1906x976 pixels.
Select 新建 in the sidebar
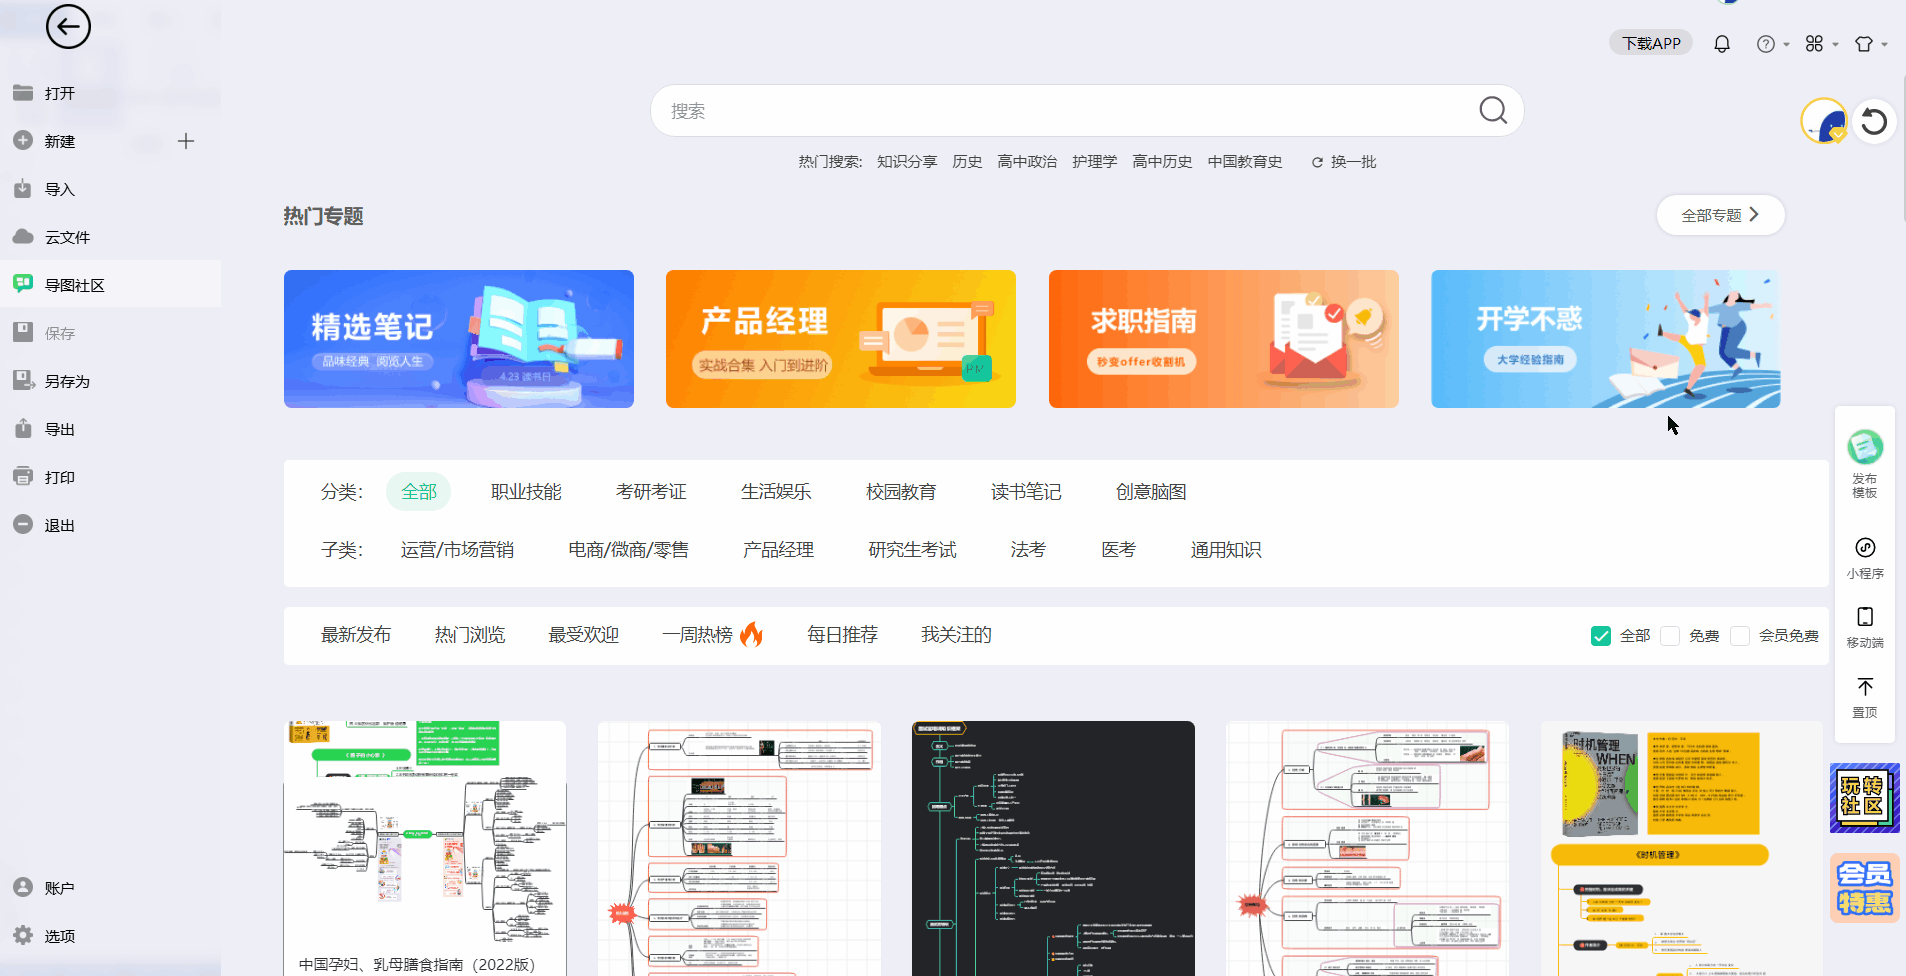pyautogui.click(x=59, y=141)
